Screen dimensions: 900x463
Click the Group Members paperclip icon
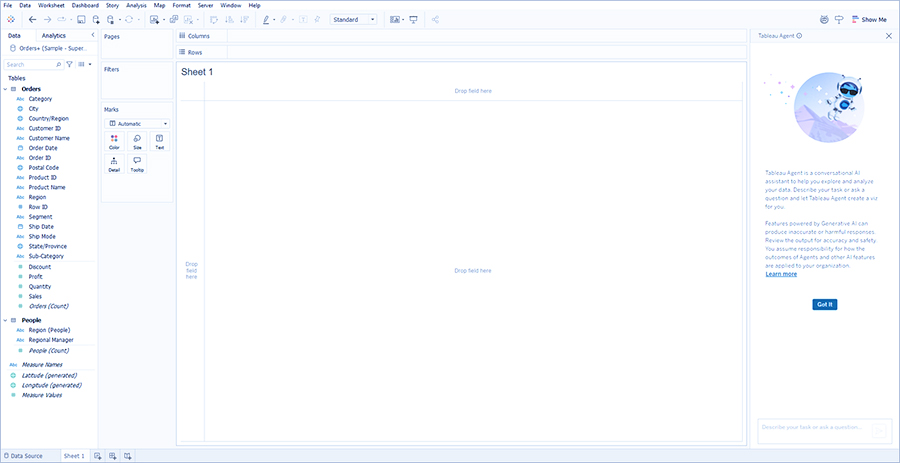pyautogui.click(x=284, y=20)
